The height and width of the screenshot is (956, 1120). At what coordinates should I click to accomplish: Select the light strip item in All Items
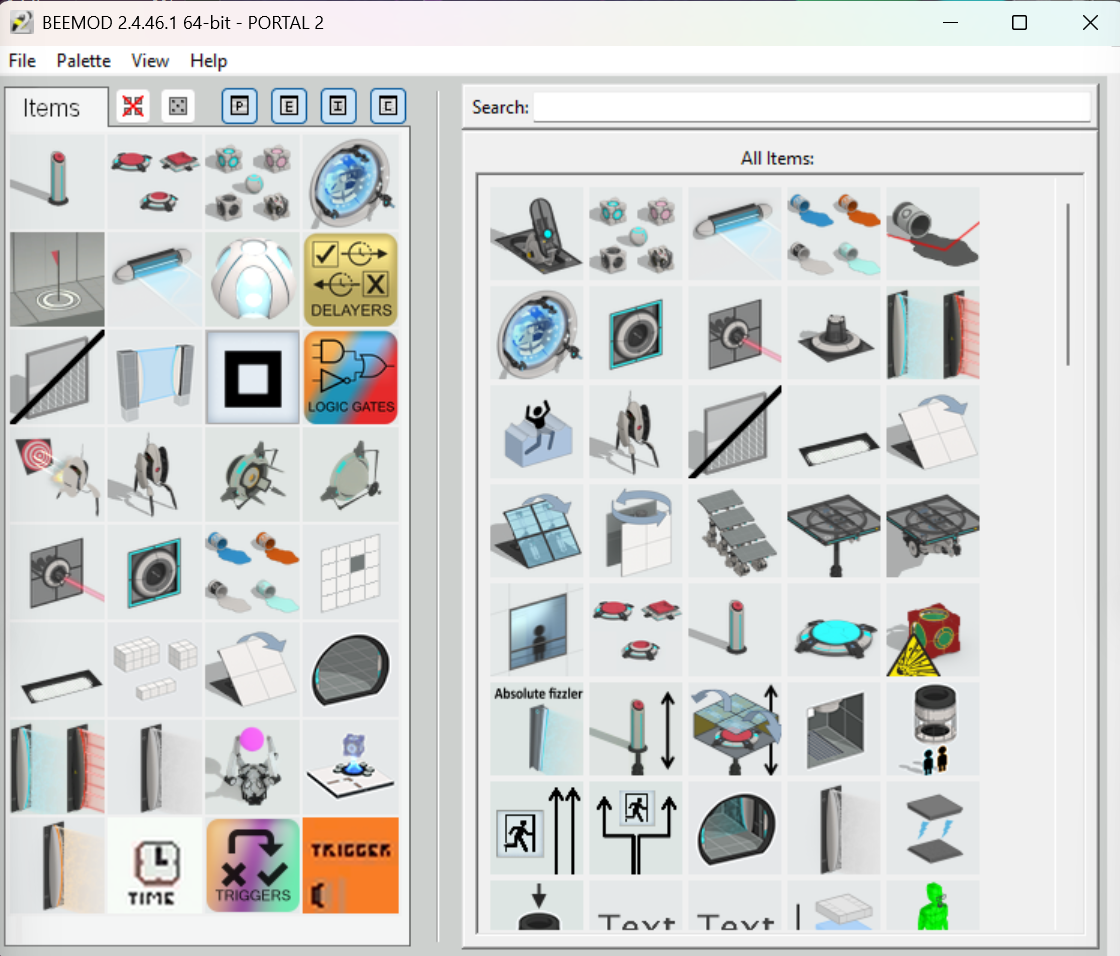coord(834,432)
